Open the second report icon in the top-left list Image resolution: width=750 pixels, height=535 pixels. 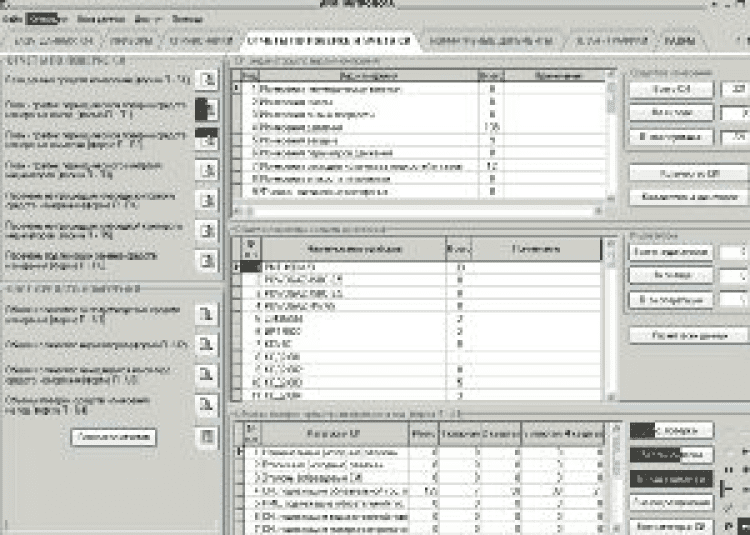click(206, 108)
